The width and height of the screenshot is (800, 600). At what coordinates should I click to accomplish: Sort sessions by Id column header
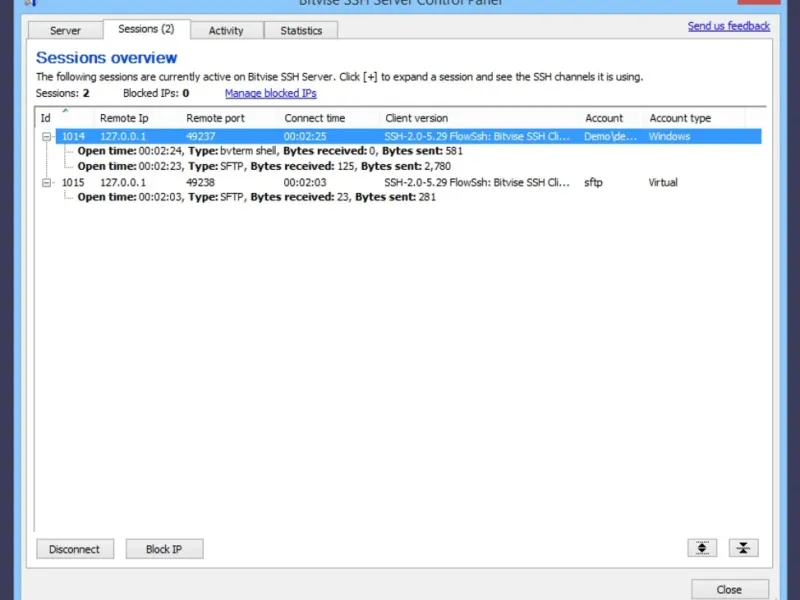click(x=64, y=118)
